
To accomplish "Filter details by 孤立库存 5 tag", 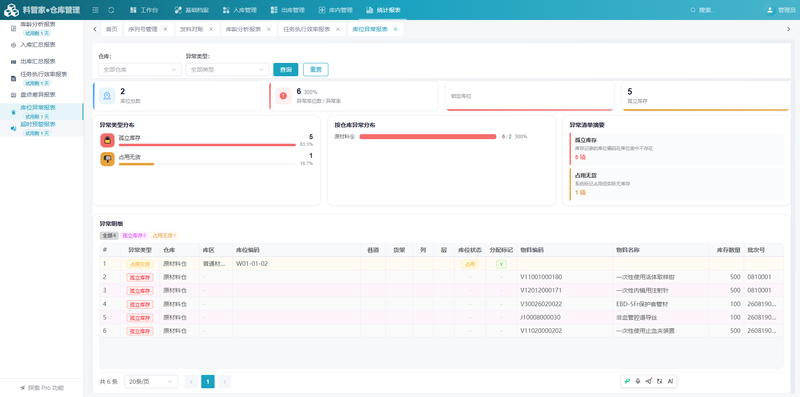I will [135, 236].
